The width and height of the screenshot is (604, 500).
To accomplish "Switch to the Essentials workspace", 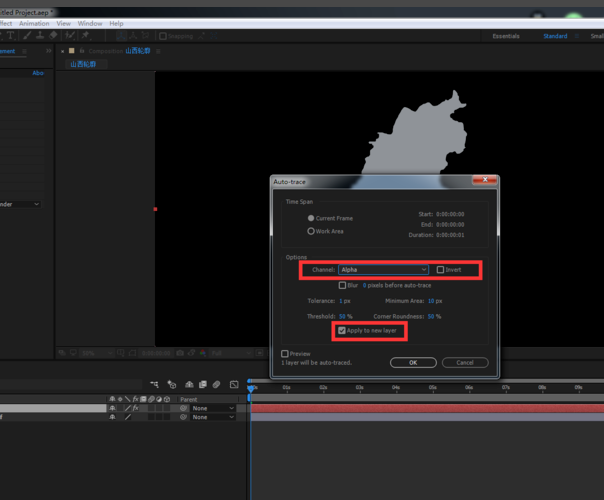I will (x=506, y=36).
